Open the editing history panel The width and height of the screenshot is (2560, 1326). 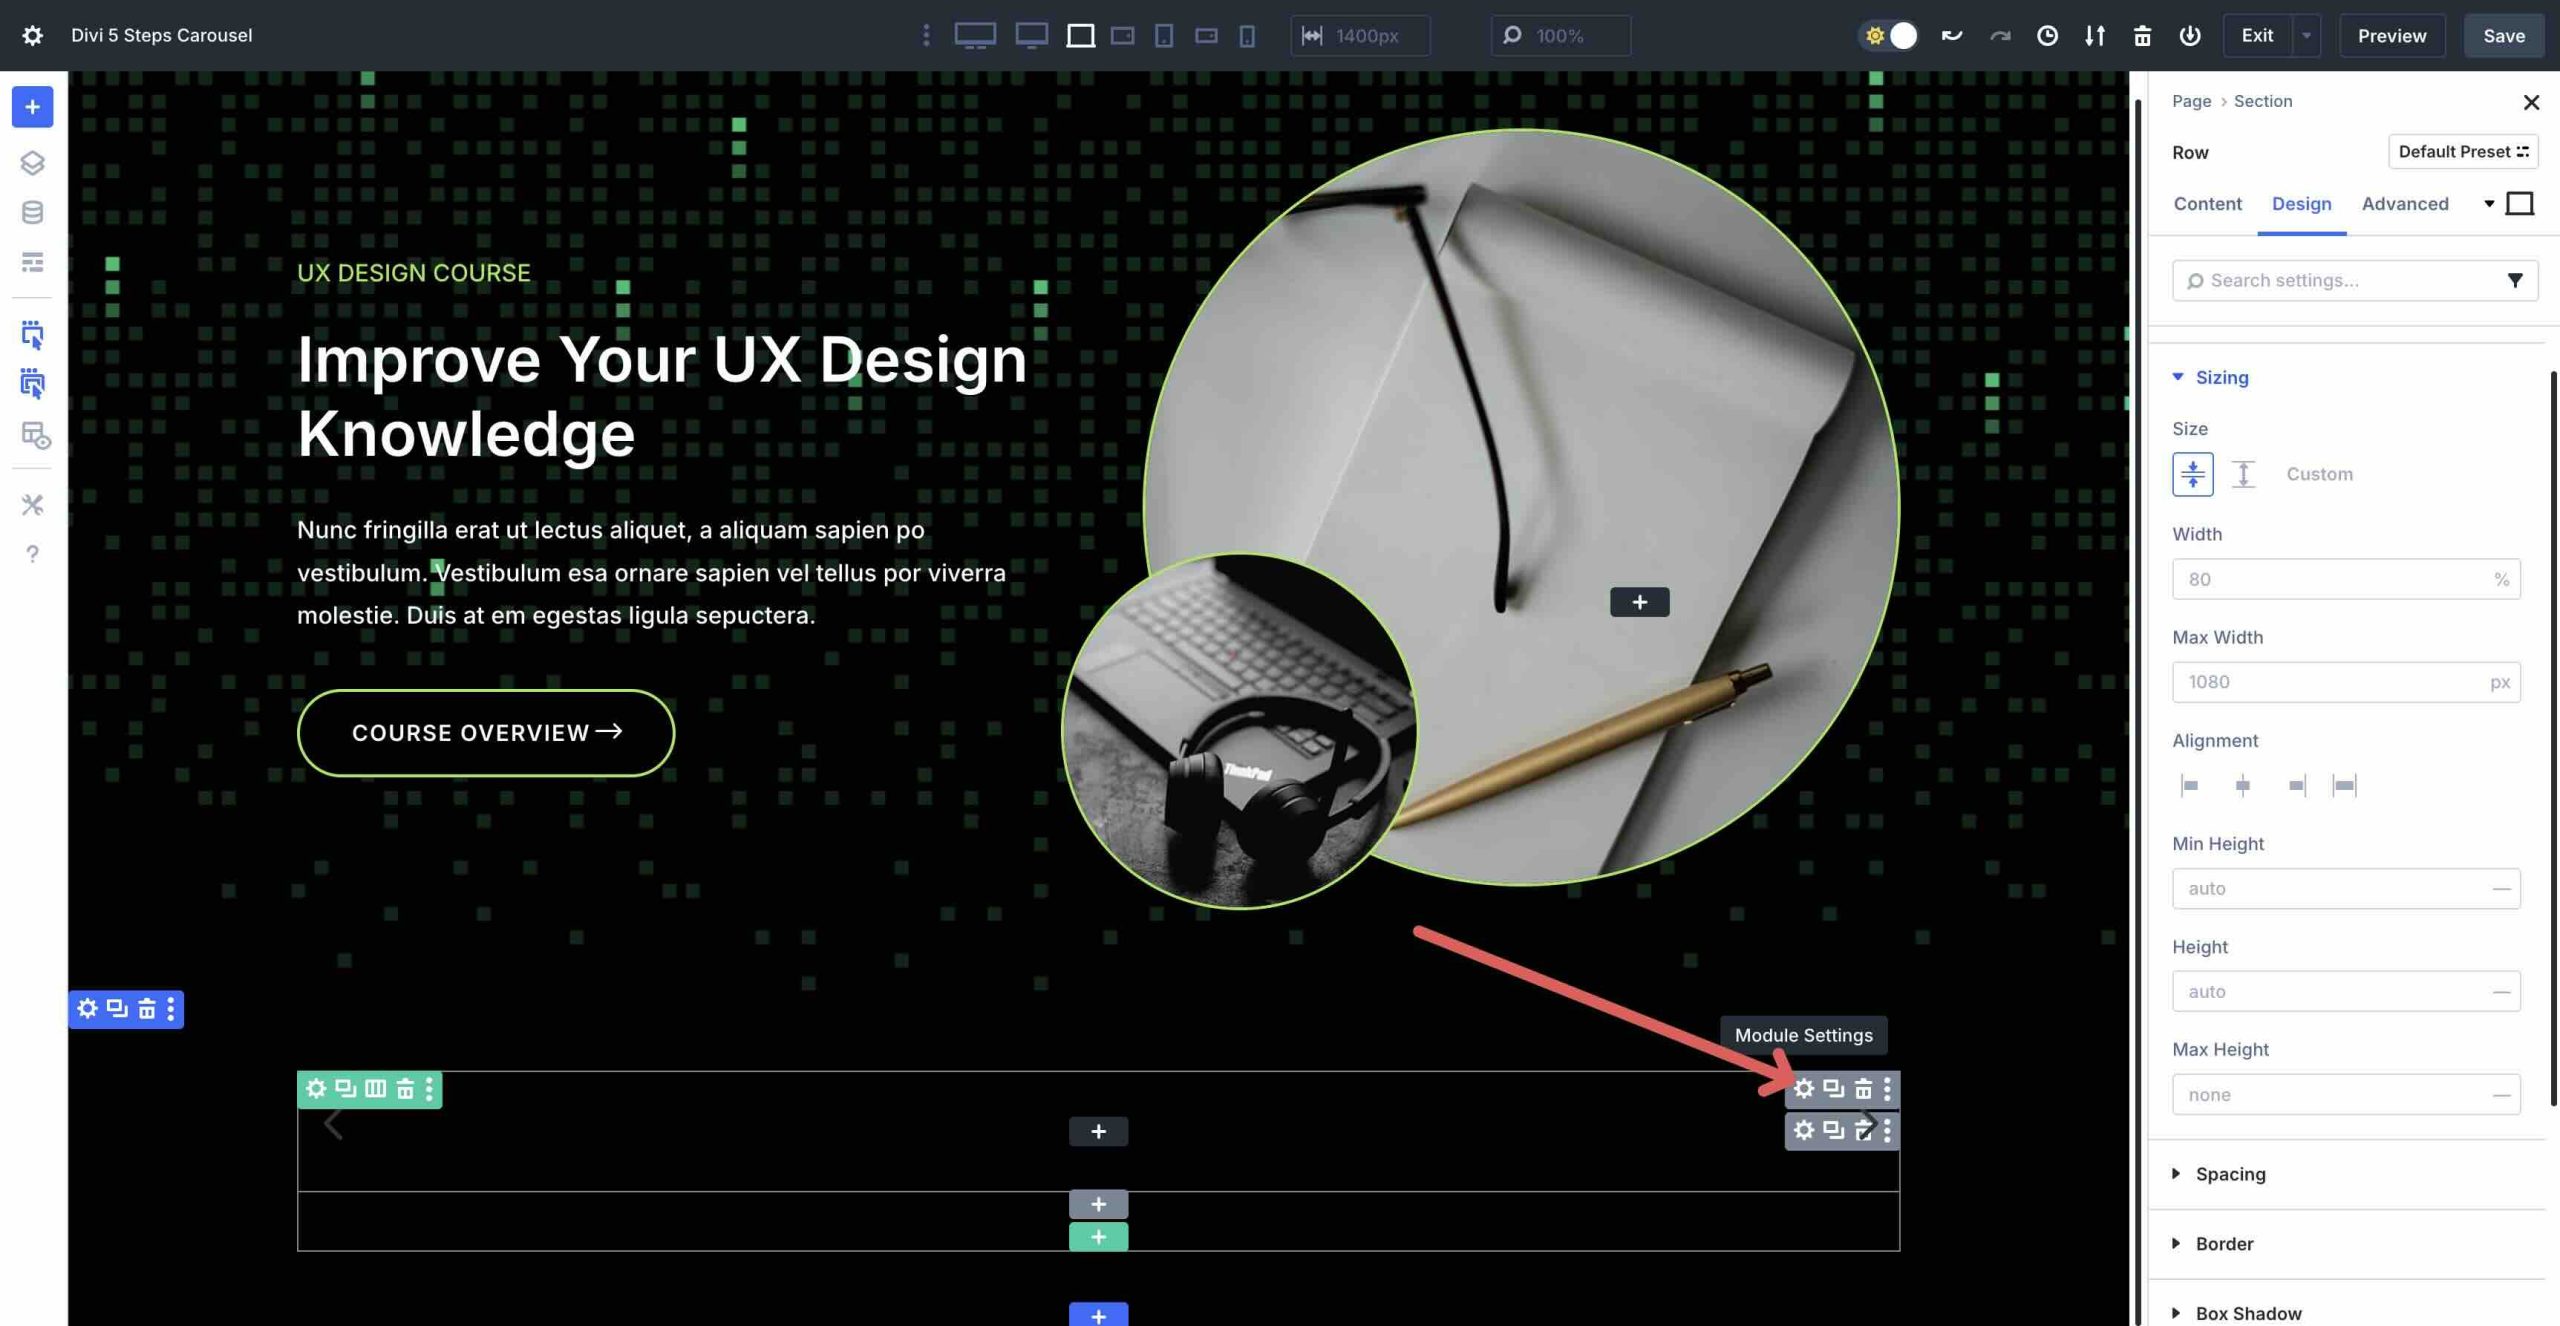[x=2048, y=35]
